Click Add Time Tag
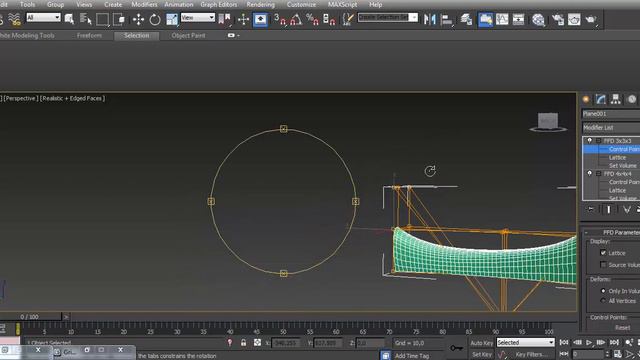 click(x=411, y=356)
